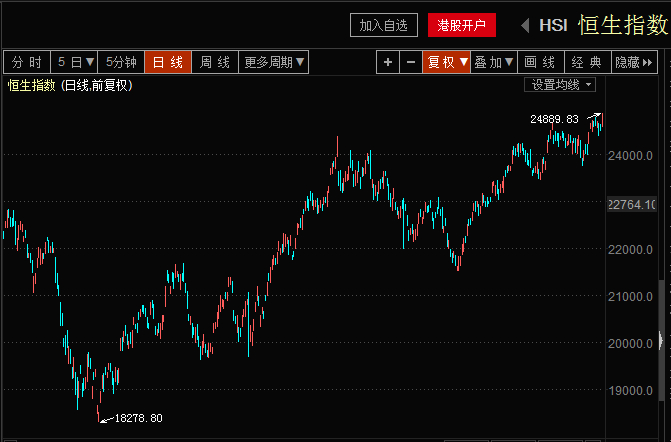Screen dimensions: 671x442
Task: Open the 复权 adjustment dropdown
Action: 446,62
